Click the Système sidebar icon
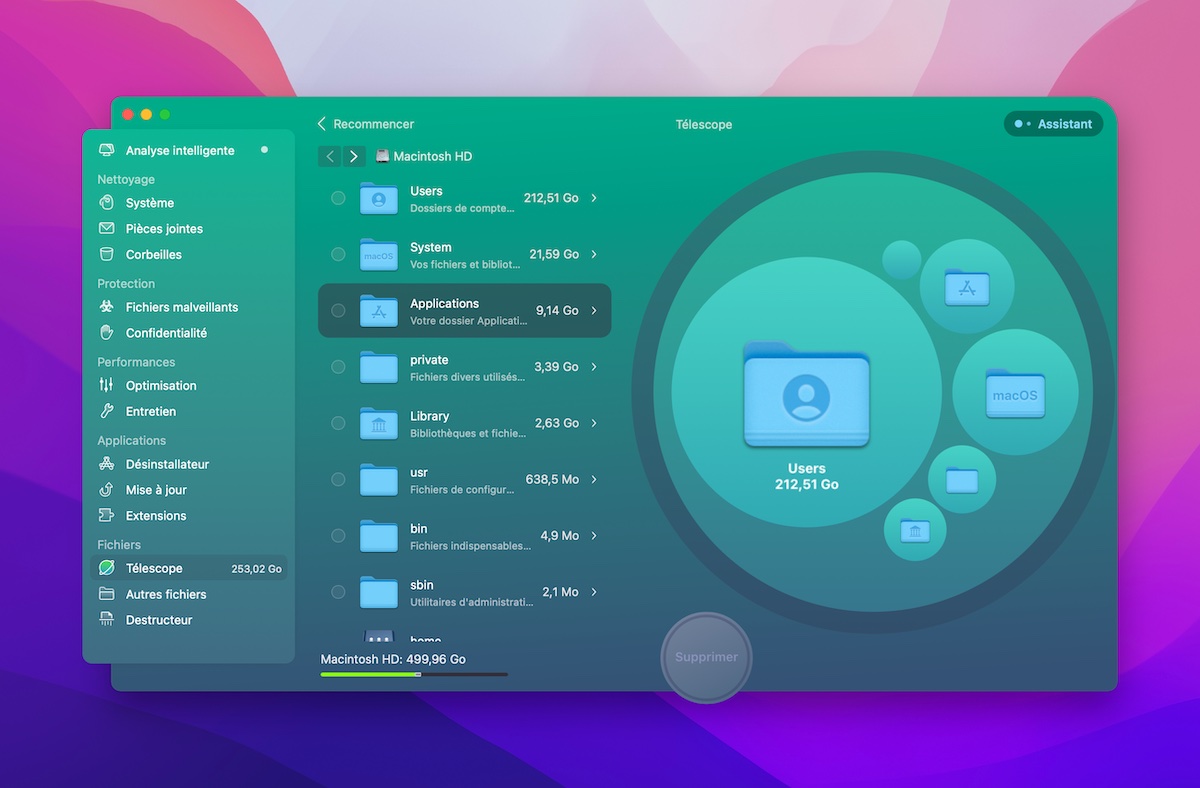Viewport: 1200px width, 788px height. coord(107,203)
